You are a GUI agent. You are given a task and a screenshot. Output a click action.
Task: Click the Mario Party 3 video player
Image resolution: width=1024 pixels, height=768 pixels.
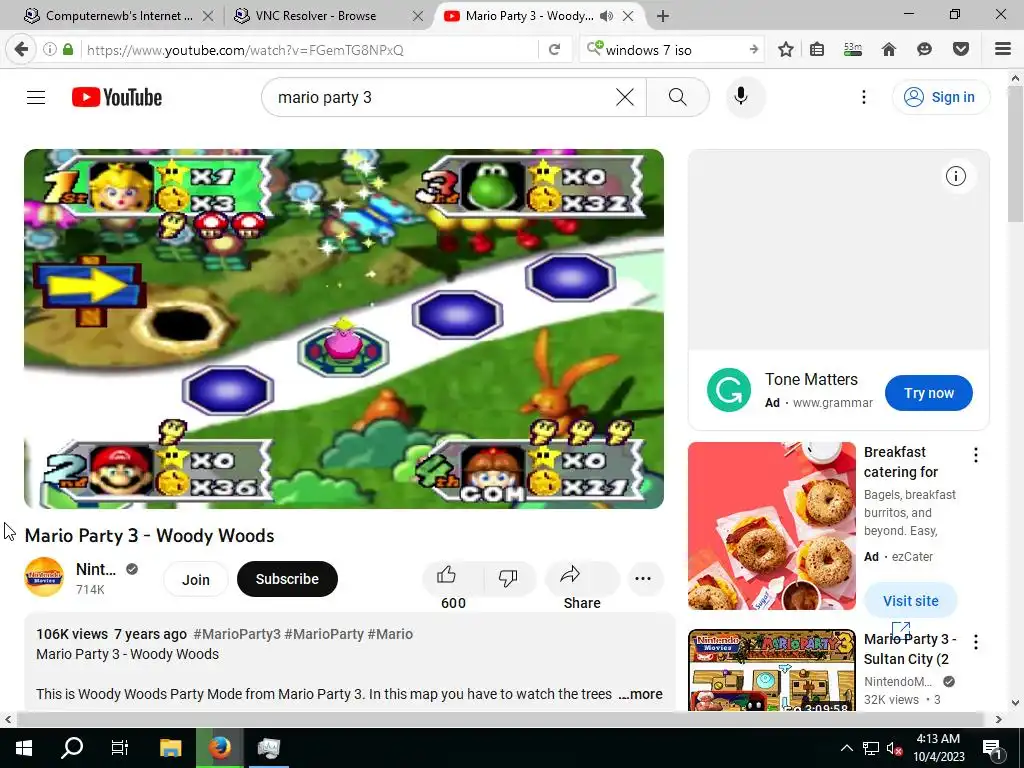coord(344,328)
